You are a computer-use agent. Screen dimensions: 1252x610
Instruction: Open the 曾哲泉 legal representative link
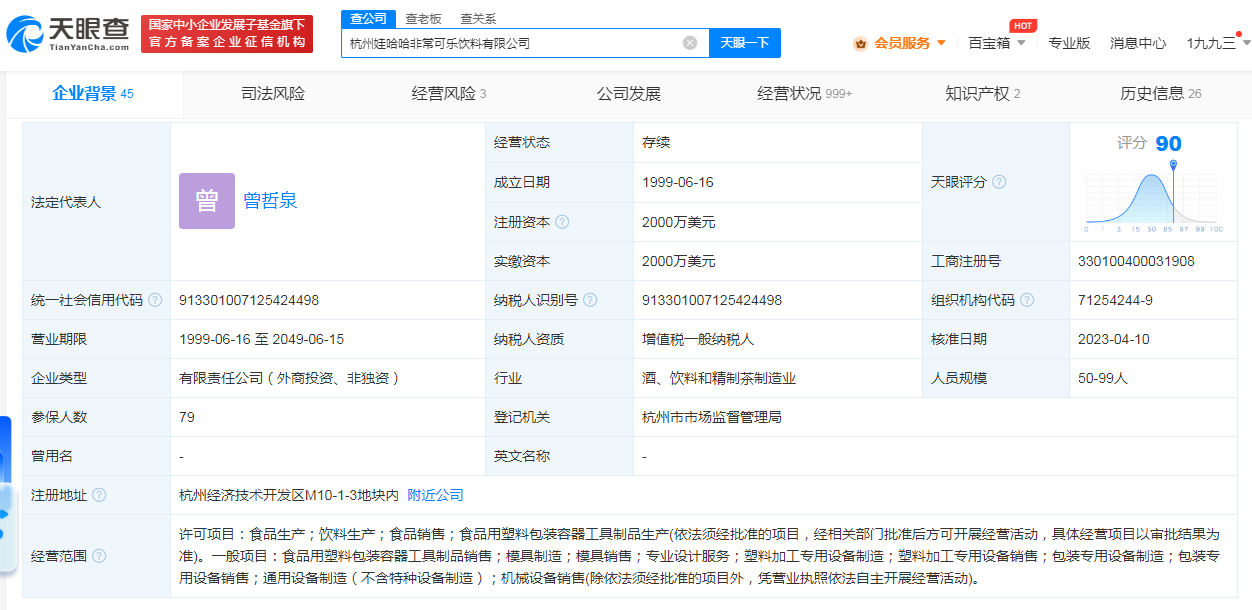(270, 201)
